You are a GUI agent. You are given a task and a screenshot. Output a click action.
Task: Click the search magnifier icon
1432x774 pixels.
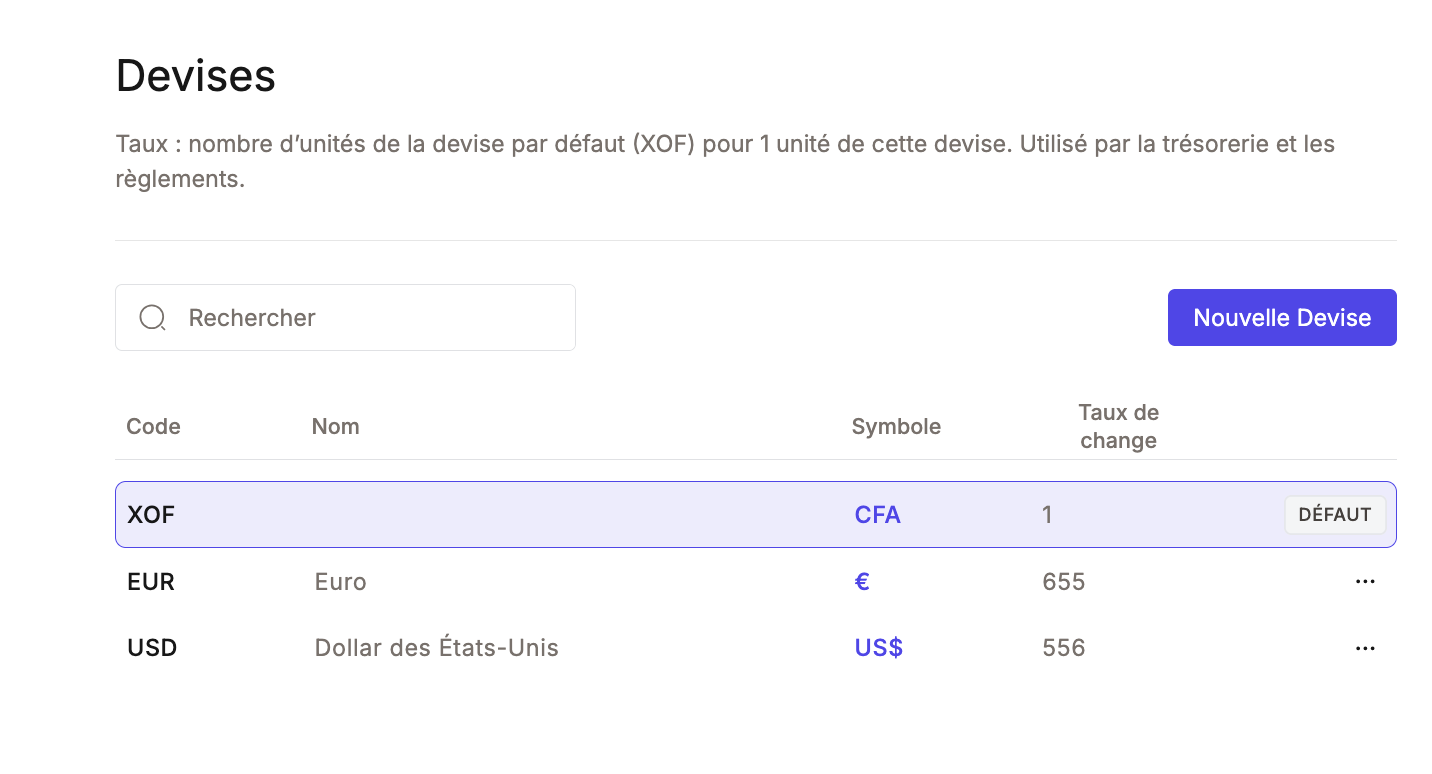tap(152, 318)
